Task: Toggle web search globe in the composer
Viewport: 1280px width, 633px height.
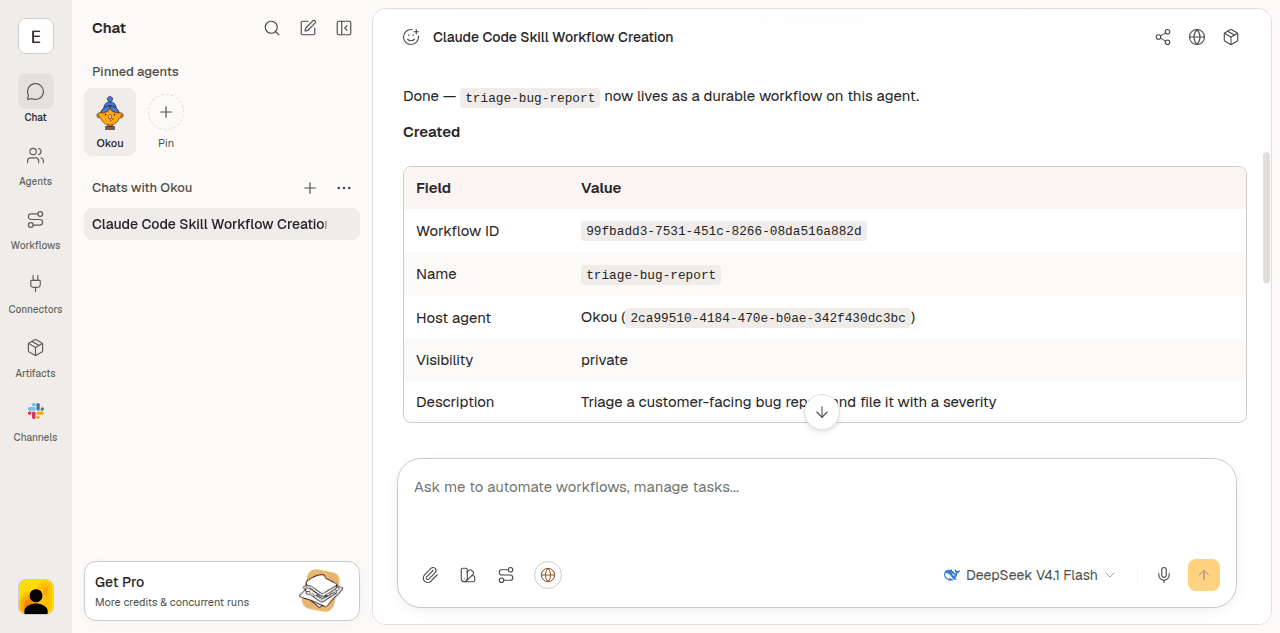Action: click(548, 575)
